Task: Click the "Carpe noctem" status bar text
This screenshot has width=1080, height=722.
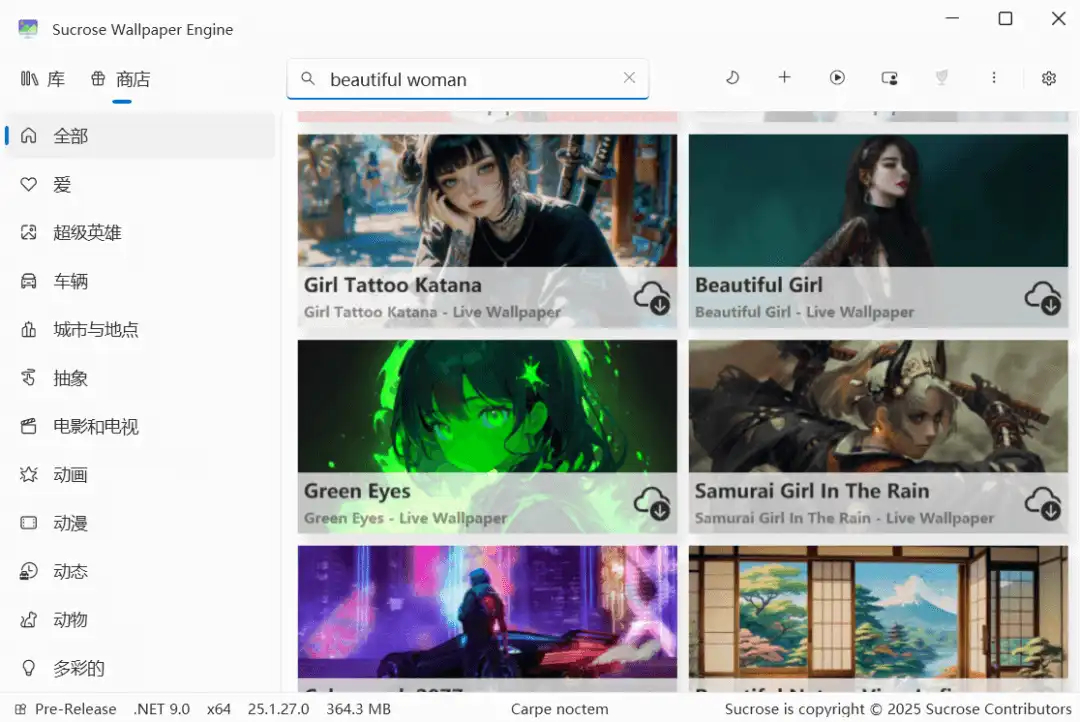Action: [x=559, y=709]
